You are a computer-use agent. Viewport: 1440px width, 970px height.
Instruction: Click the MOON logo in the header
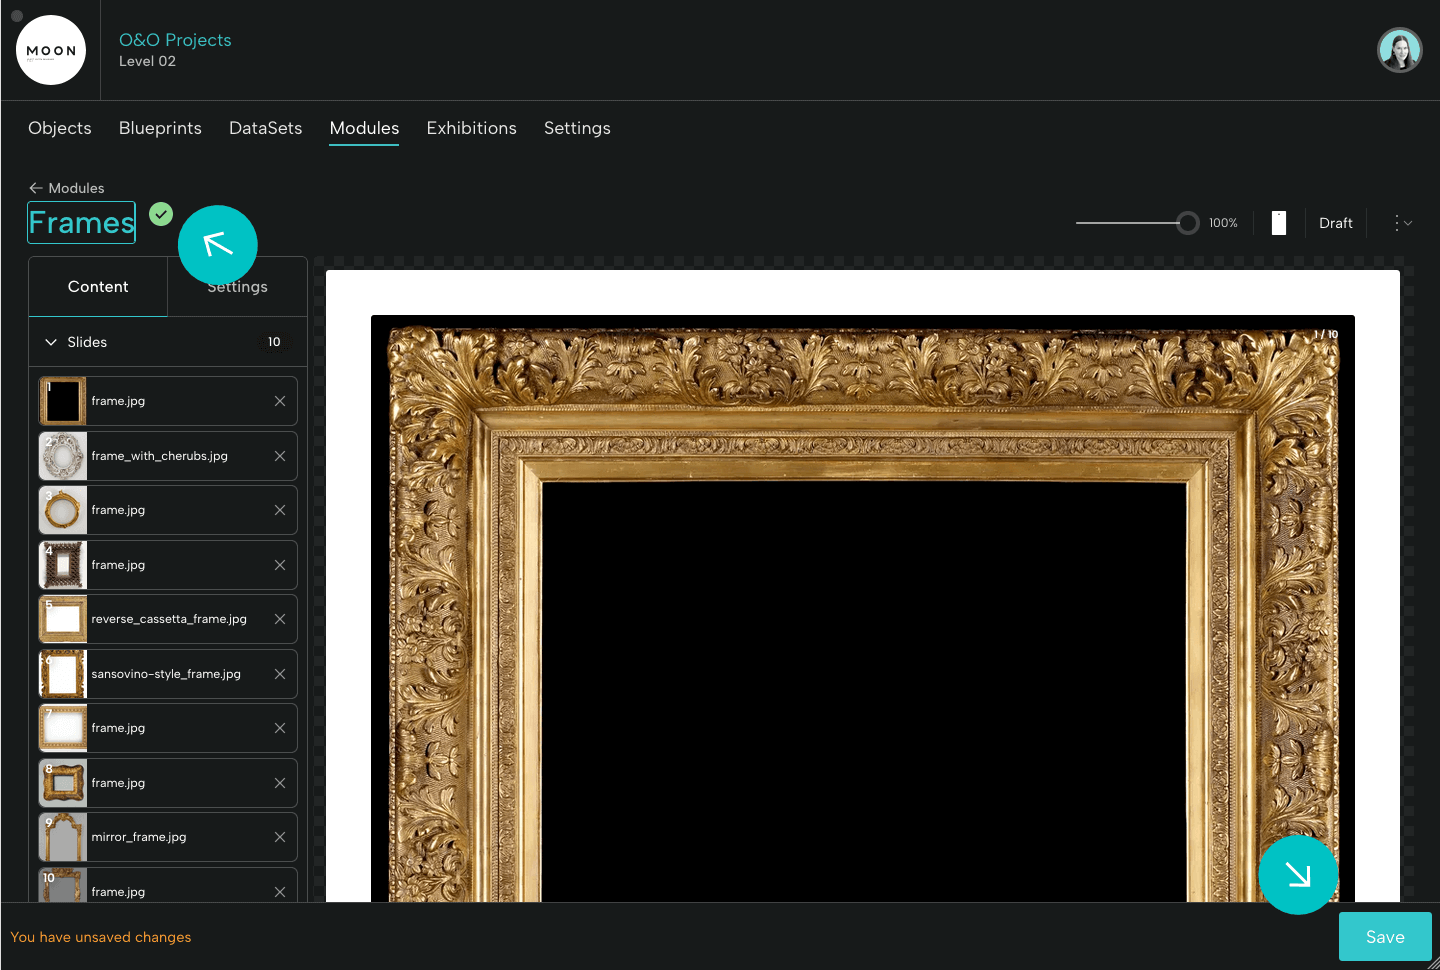pos(51,49)
